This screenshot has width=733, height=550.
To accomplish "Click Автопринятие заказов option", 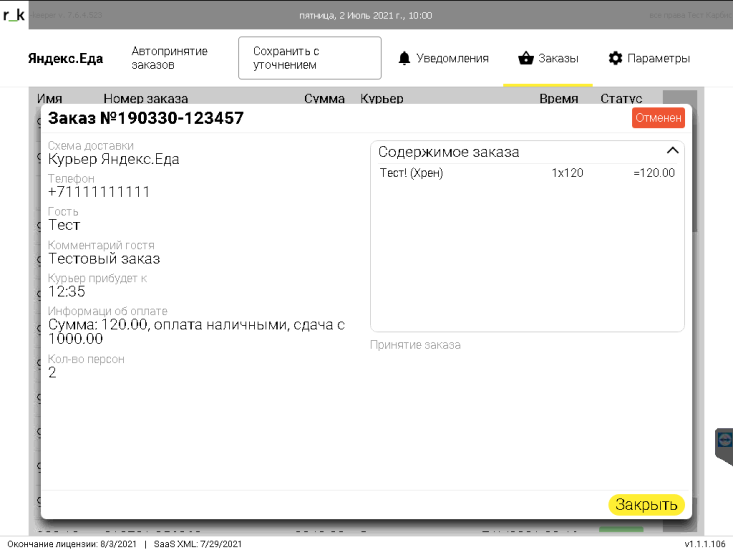I will coord(169,58).
